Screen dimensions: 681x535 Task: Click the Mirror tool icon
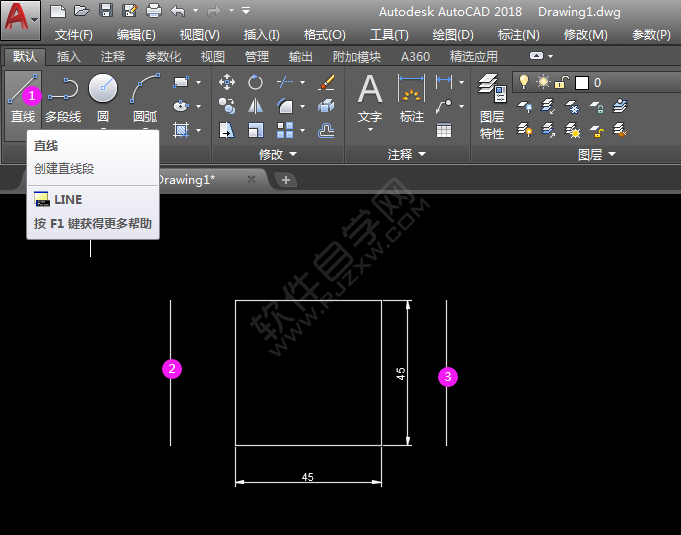[256, 106]
